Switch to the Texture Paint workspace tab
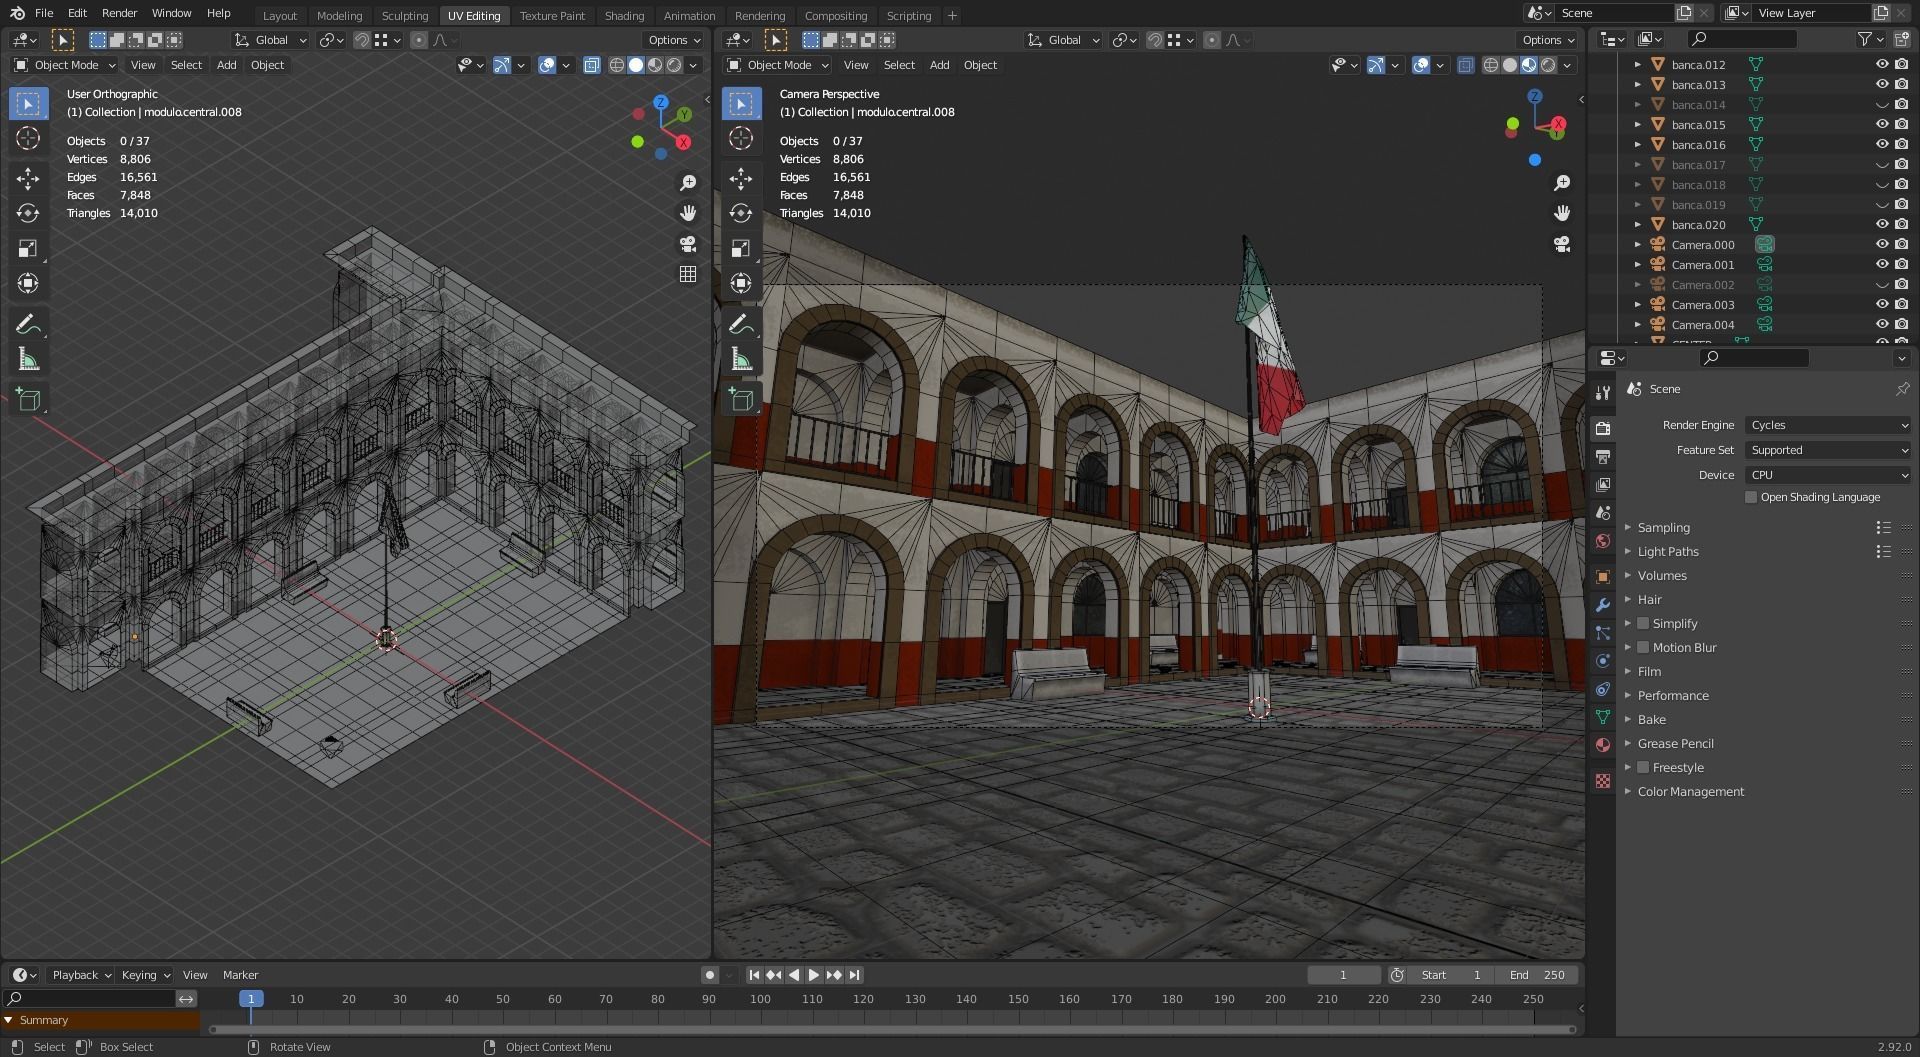 552,15
